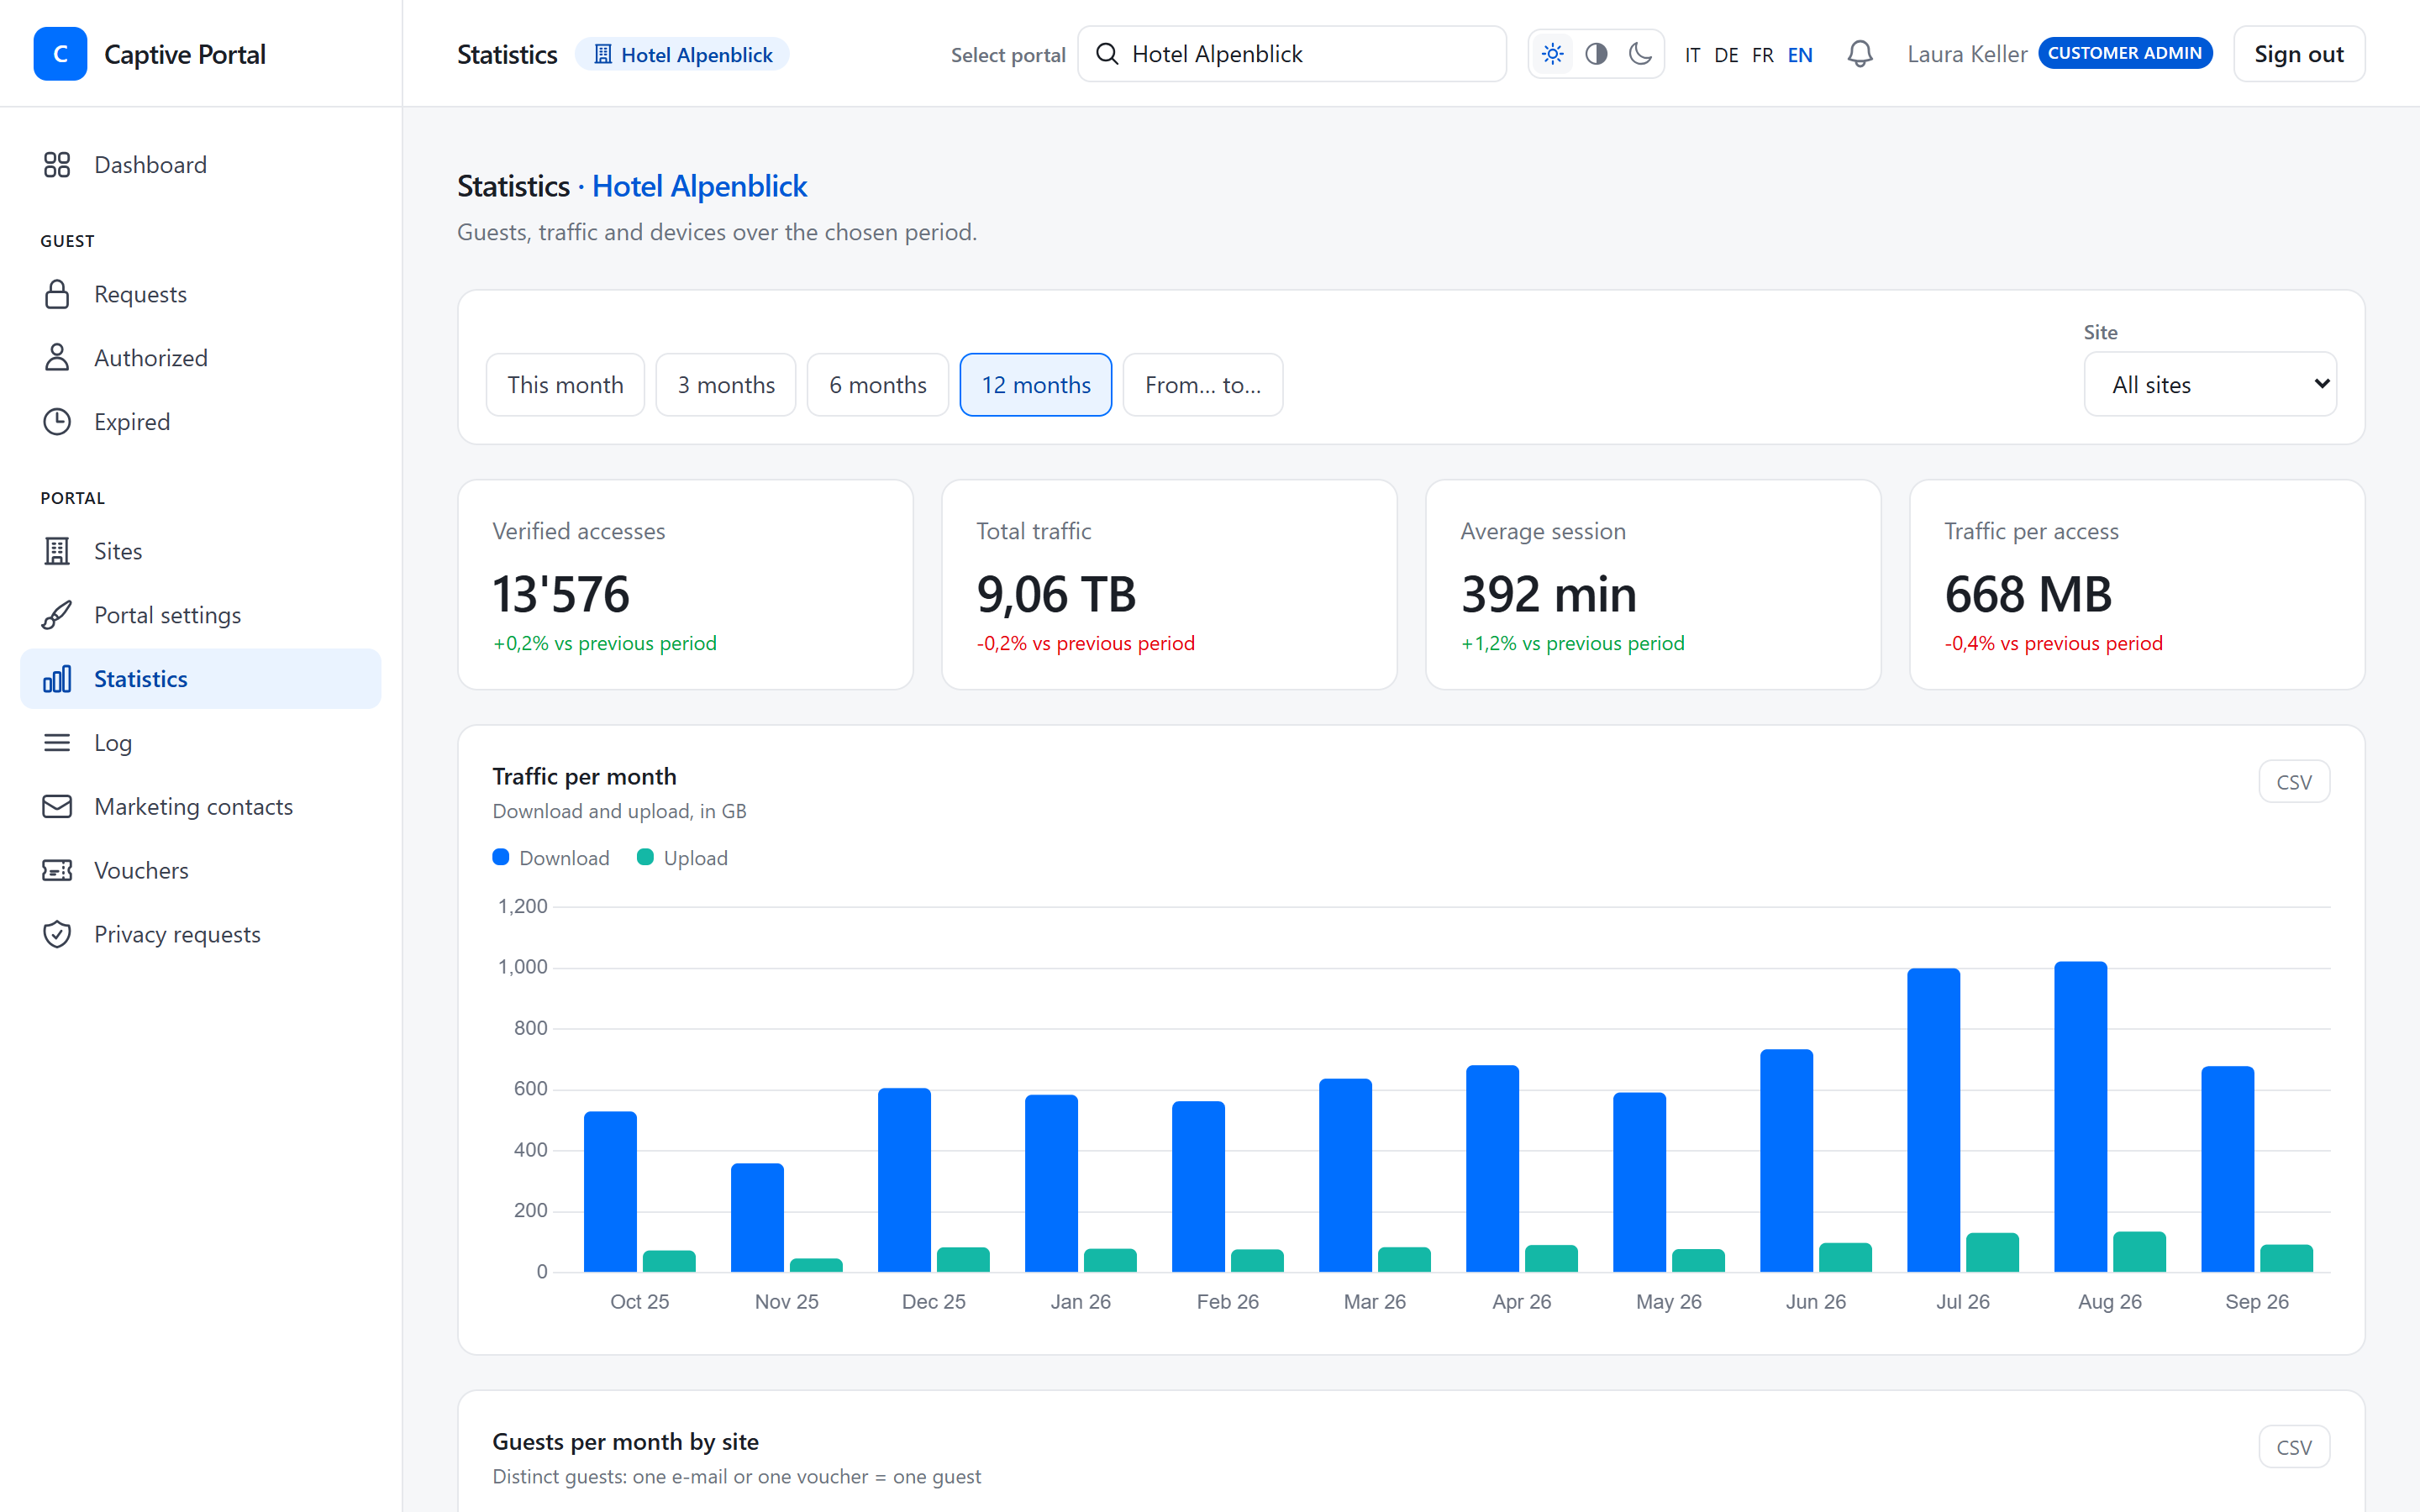Image resolution: width=2420 pixels, height=1512 pixels.
Task: Click Hotel Alpenblick header badge
Action: point(682,54)
